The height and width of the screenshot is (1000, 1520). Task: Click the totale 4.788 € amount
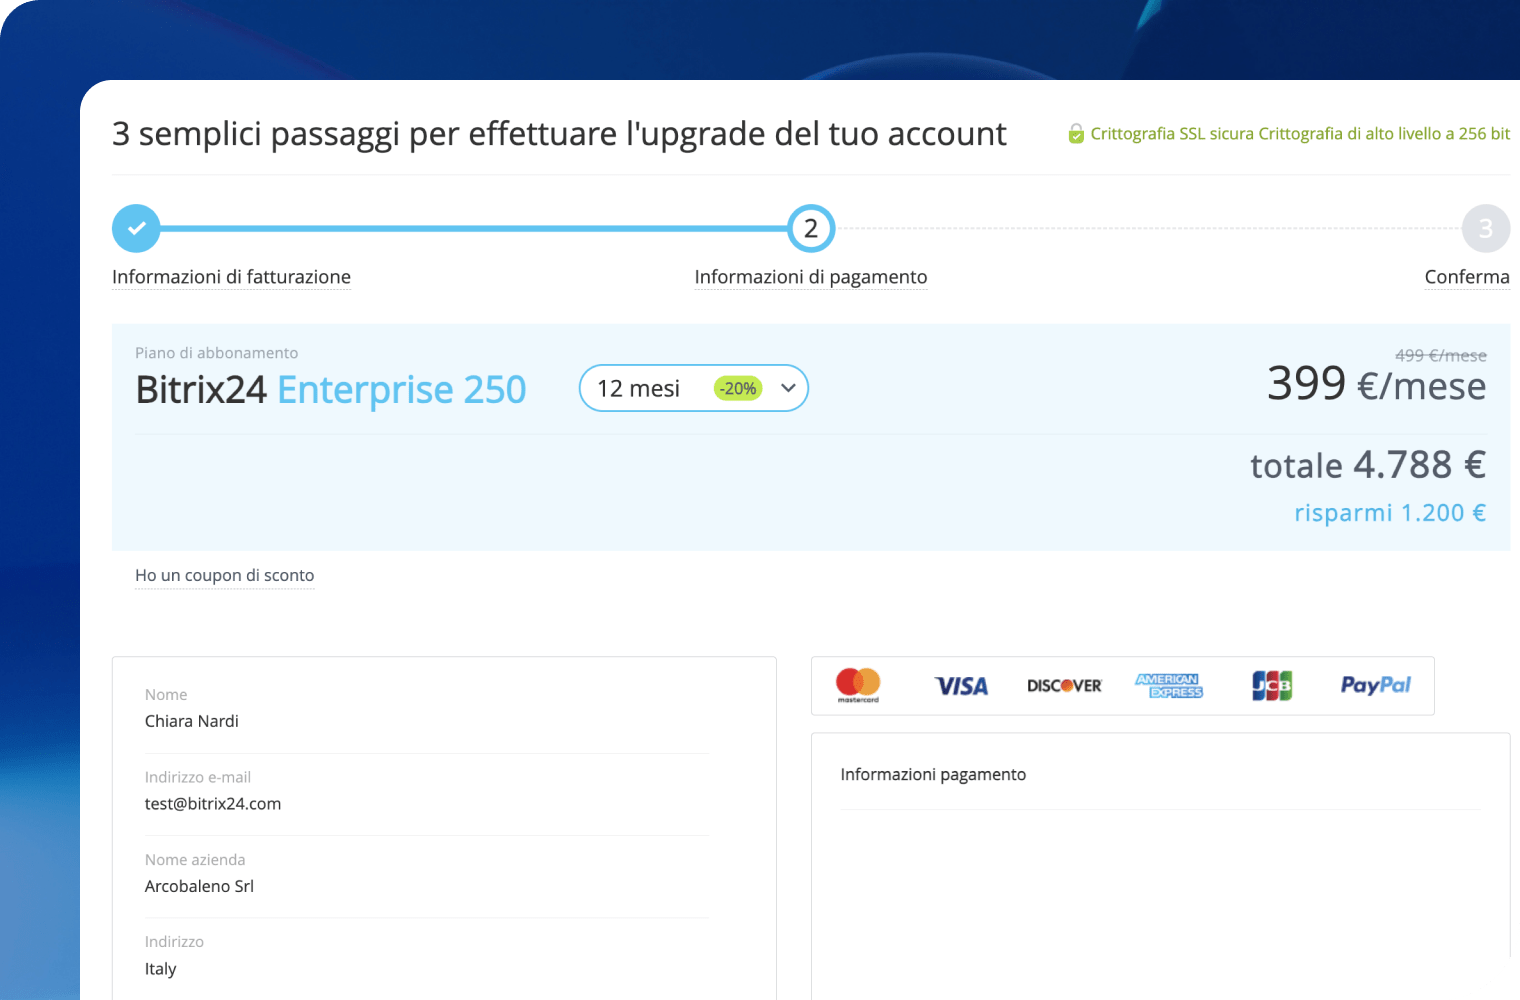1368,465
